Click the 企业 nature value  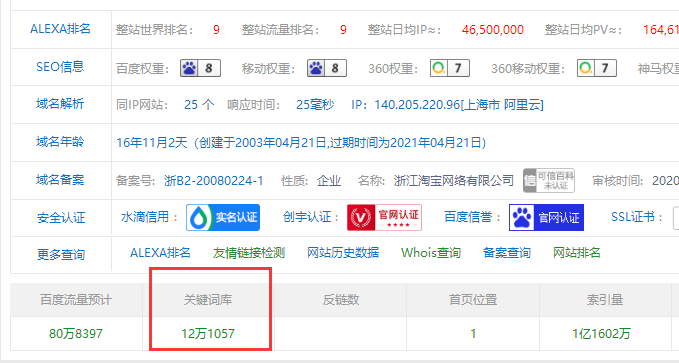coord(329,181)
